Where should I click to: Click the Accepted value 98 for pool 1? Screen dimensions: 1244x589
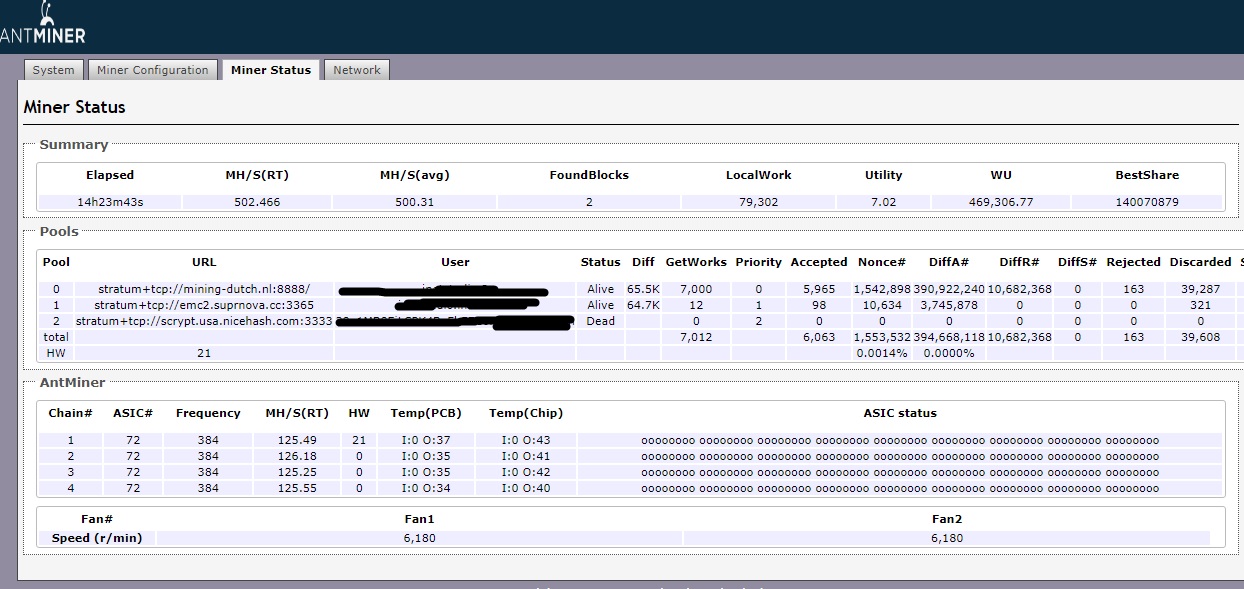tap(819, 305)
